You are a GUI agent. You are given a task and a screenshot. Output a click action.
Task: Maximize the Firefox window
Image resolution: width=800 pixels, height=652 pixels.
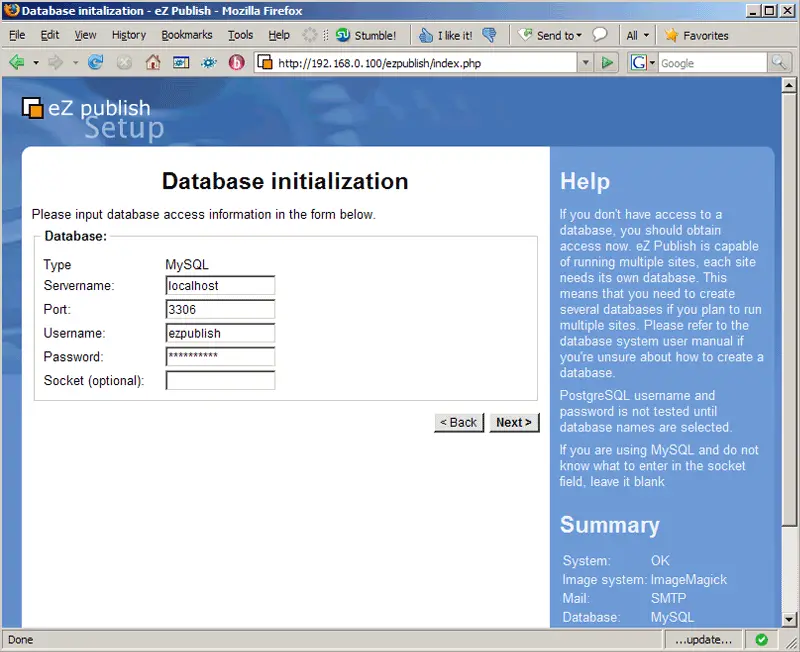click(769, 10)
